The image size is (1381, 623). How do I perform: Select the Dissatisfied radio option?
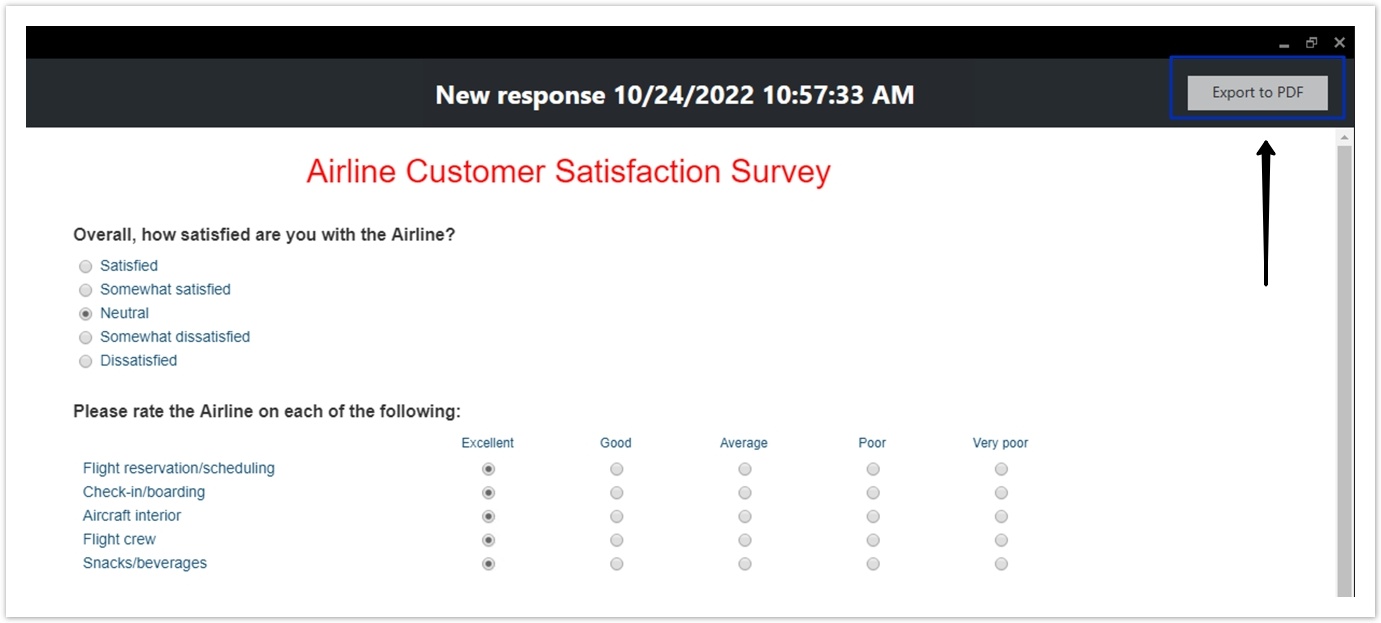pos(86,361)
